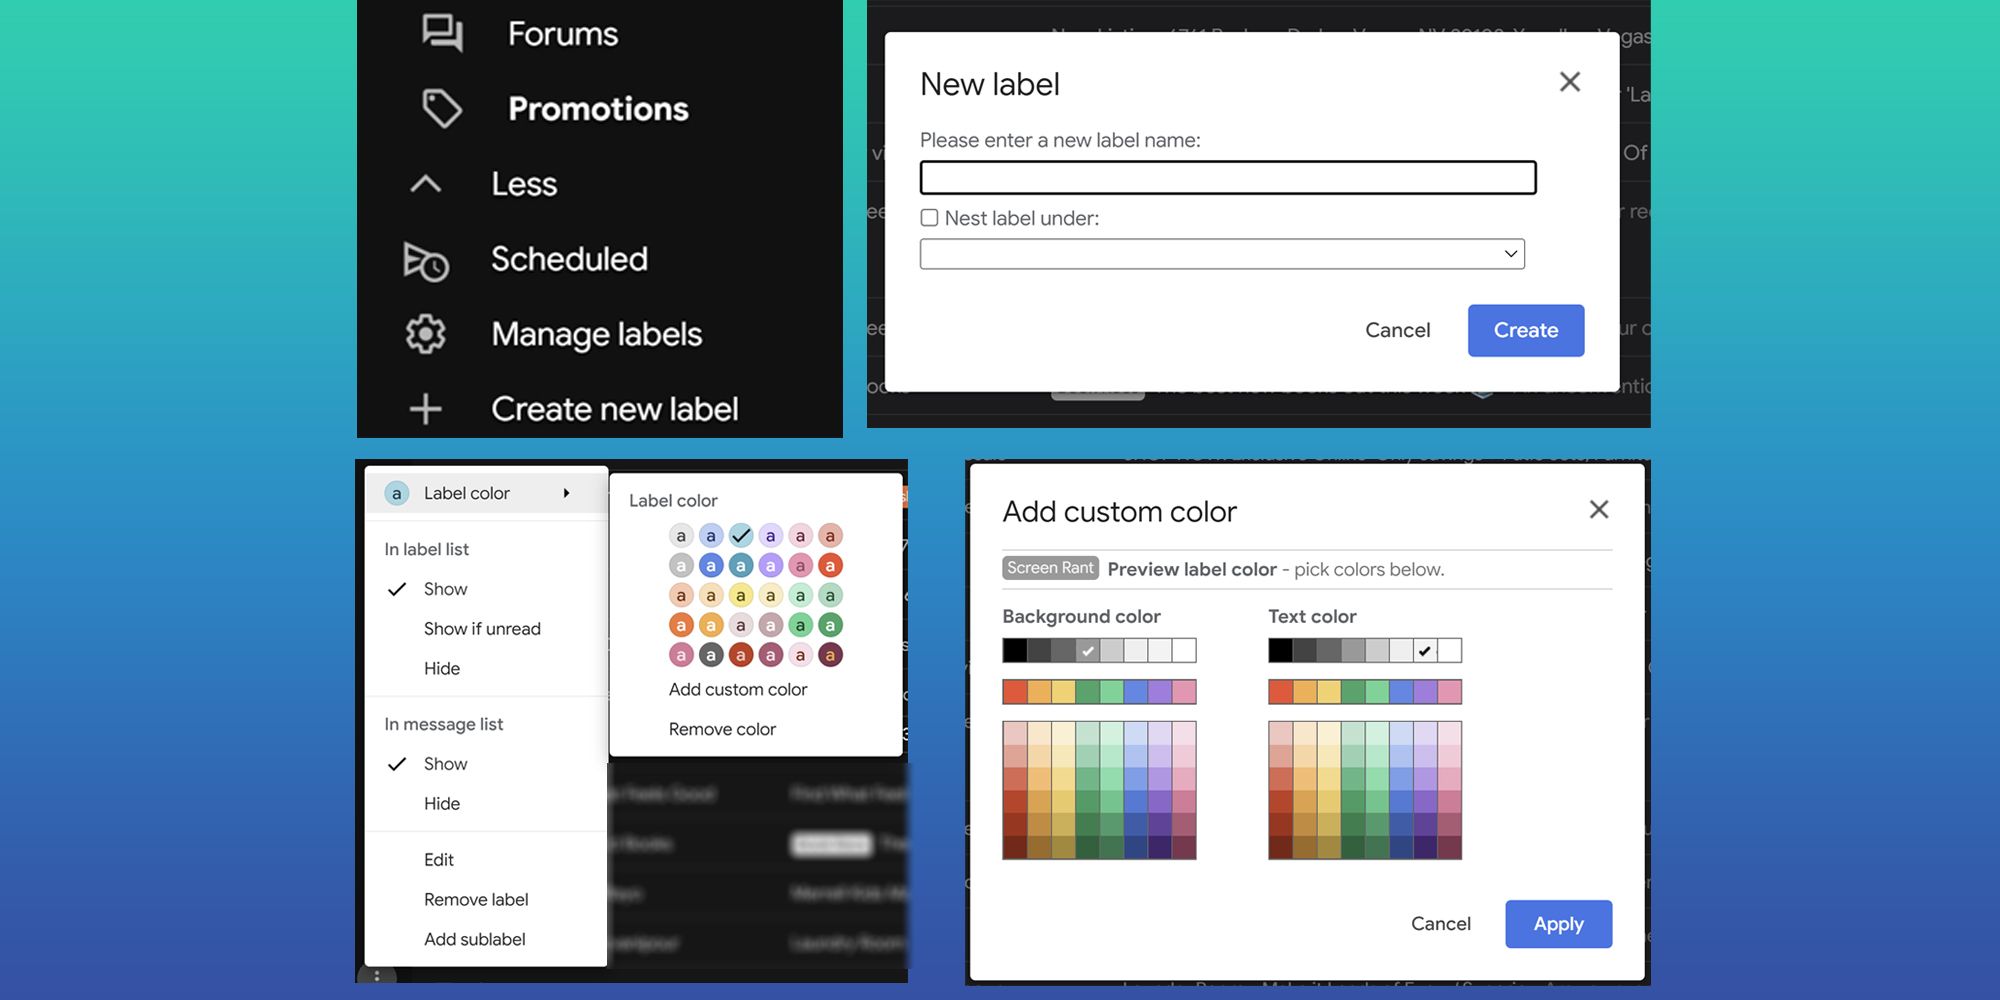Close the Add custom color dialog
Viewport: 2000px width, 1000px height.
(1598, 509)
